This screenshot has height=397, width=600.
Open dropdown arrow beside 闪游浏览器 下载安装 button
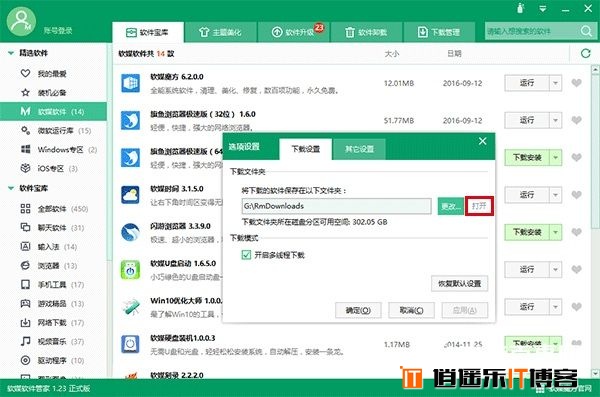[556, 232]
